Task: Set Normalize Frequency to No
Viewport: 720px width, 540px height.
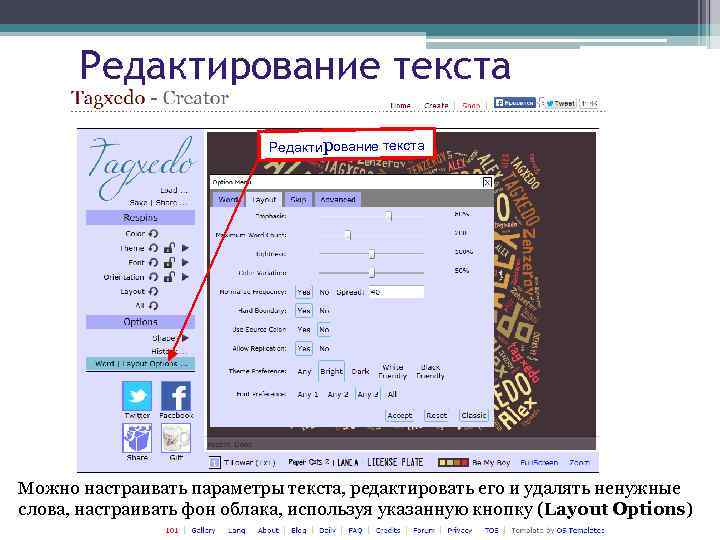Action: (324, 292)
